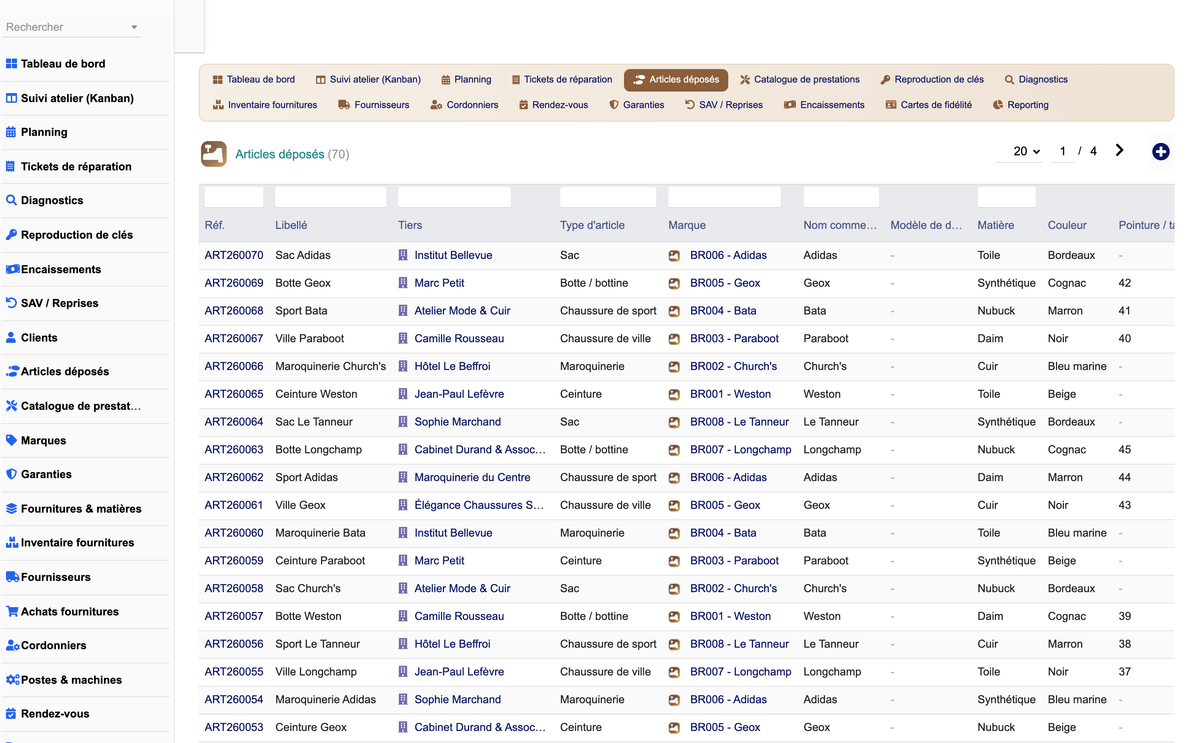The width and height of the screenshot is (1200, 743).
Task: Click the Ville Longchamp label cell
Action: [316, 672]
